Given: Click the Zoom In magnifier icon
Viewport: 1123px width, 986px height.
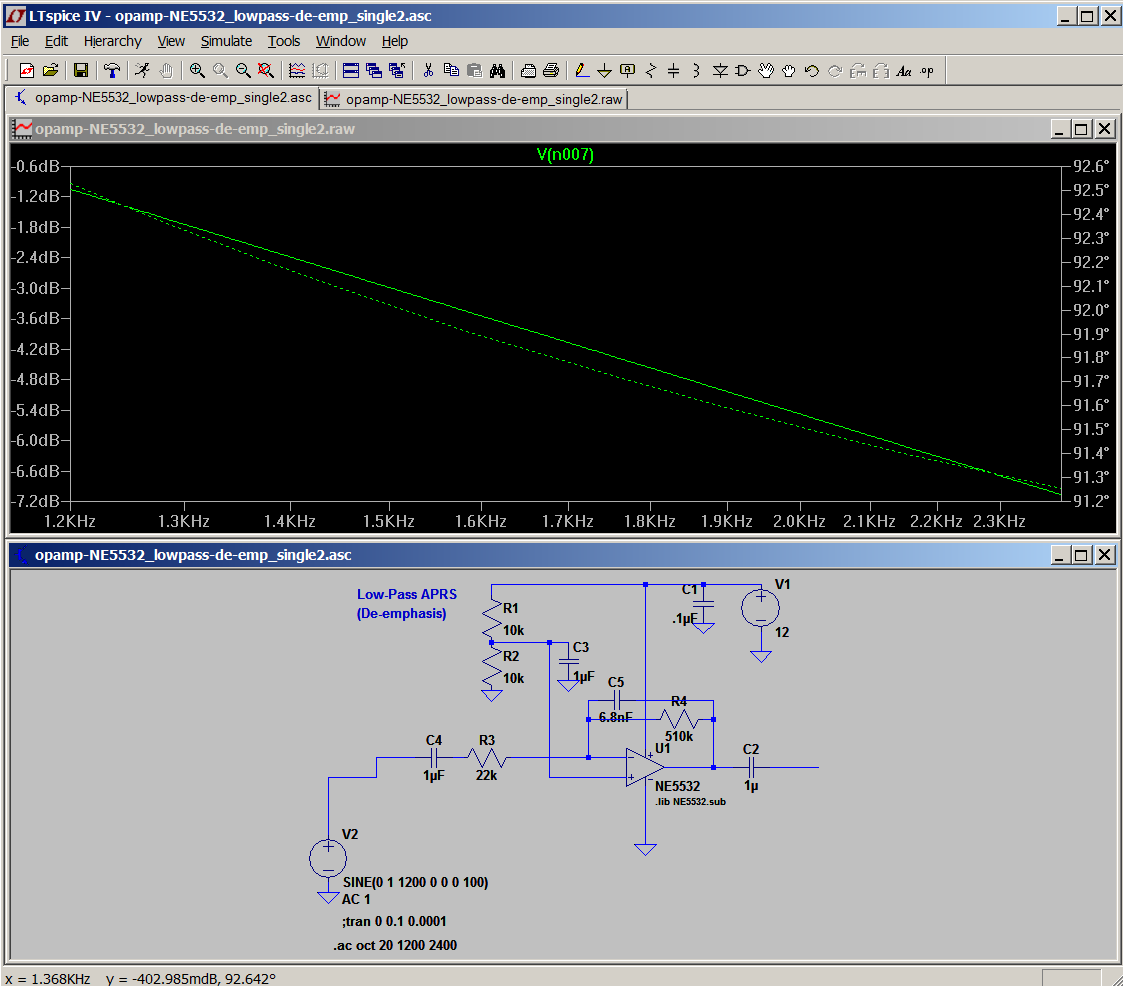Looking at the screenshot, I should tap(197, 70).
